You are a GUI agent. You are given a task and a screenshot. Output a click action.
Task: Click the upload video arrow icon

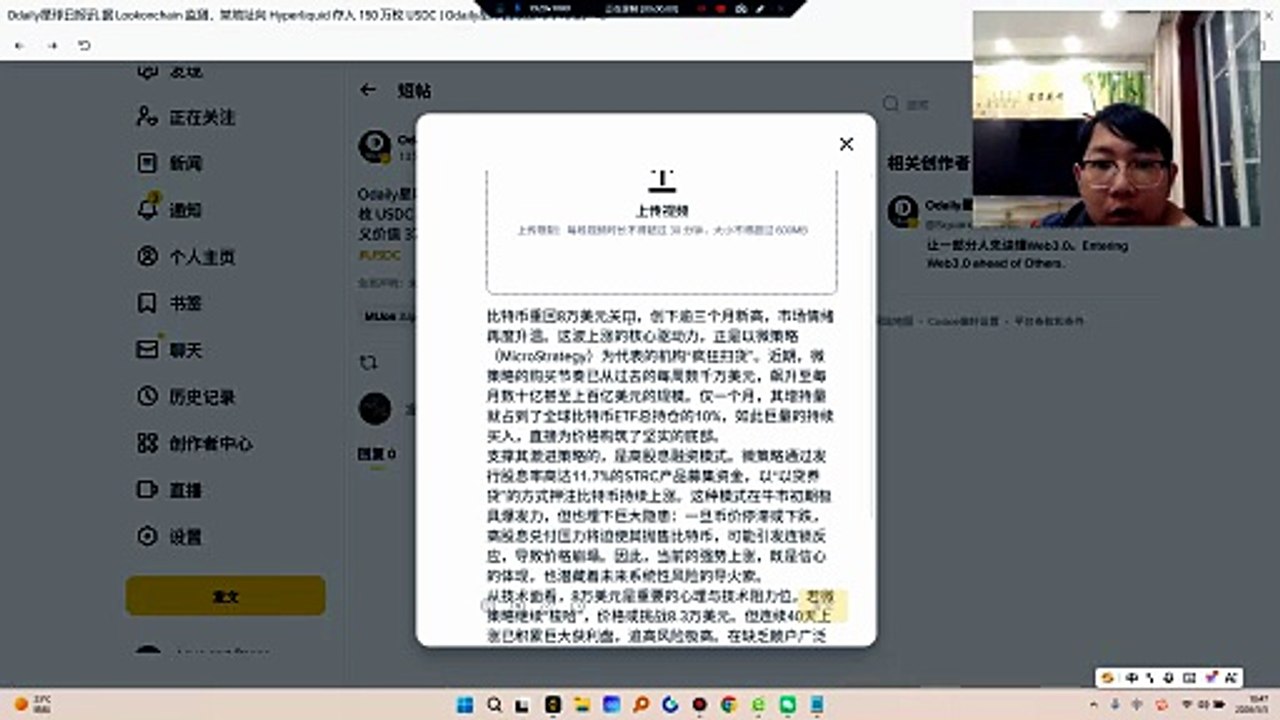[661, 181]
